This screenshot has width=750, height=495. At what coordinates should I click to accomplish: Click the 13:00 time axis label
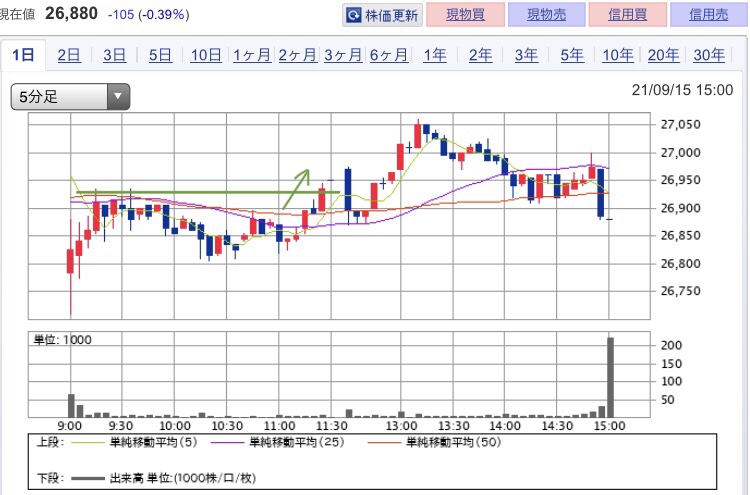(402, 426)
